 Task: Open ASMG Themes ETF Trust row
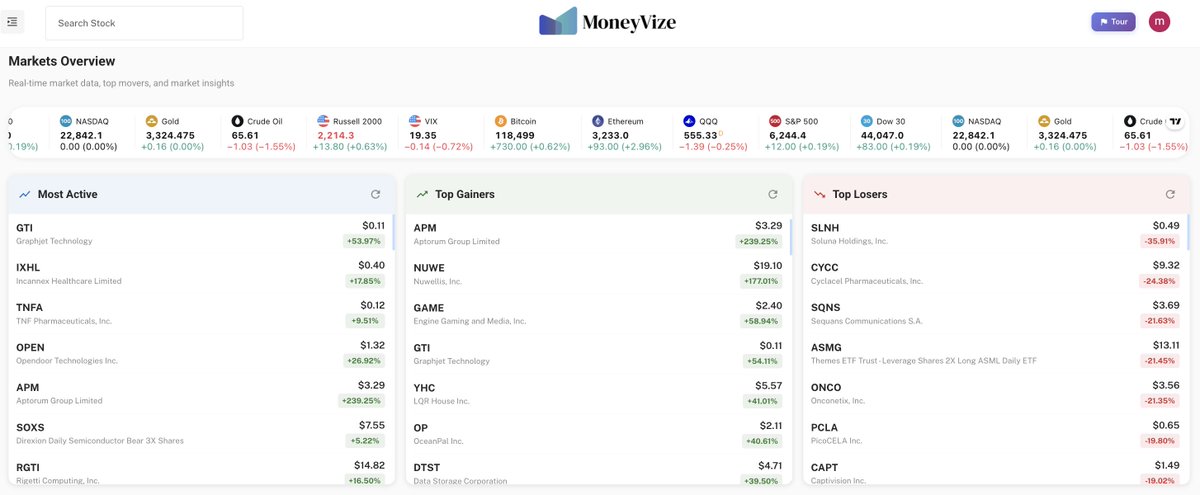(x=995, y=353)
